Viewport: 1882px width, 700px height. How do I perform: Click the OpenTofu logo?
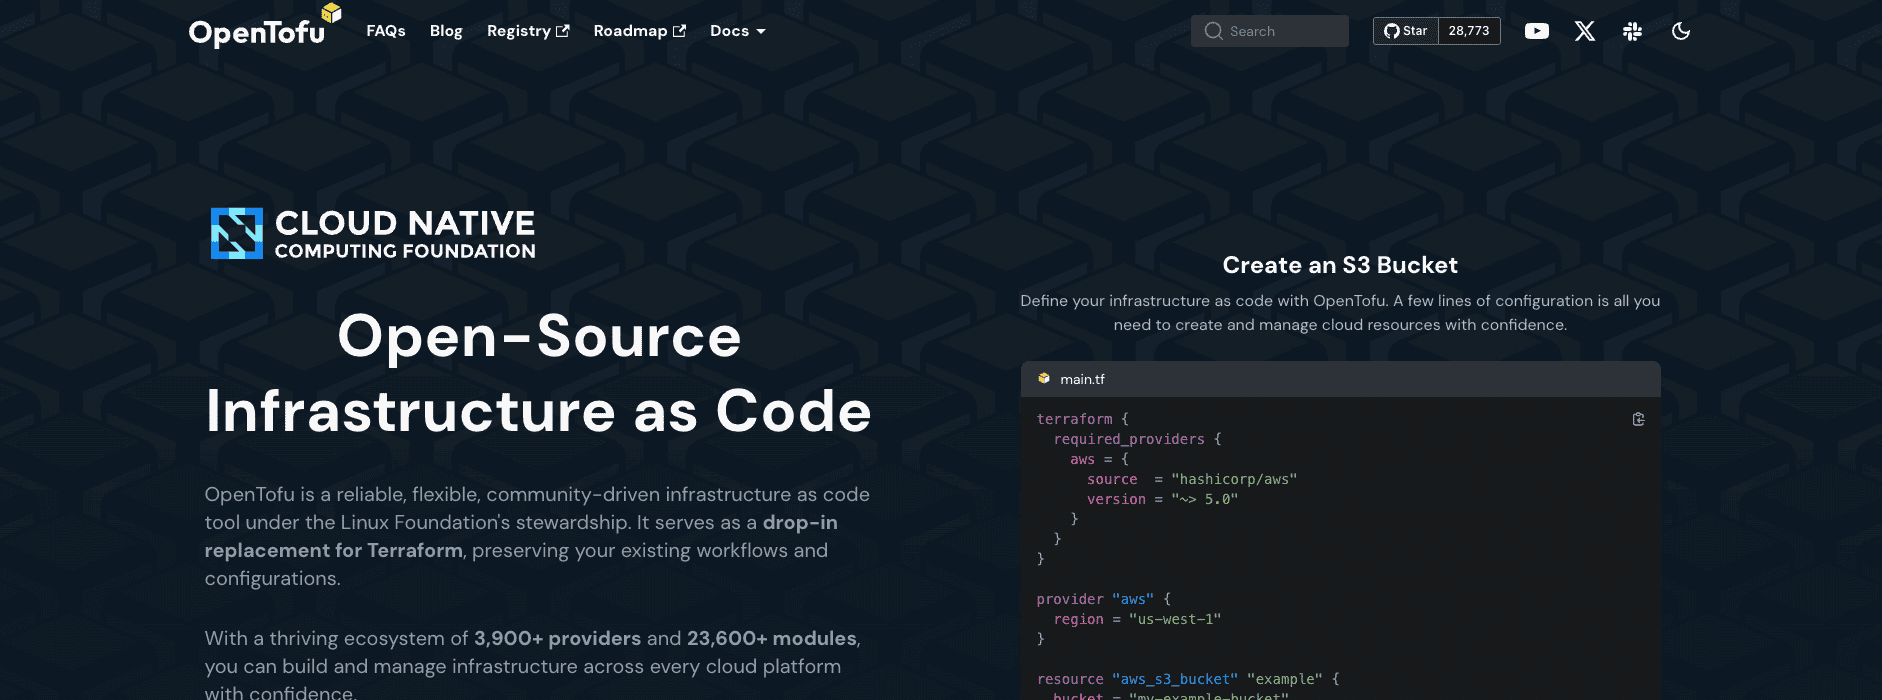click(x=265, y=27)
